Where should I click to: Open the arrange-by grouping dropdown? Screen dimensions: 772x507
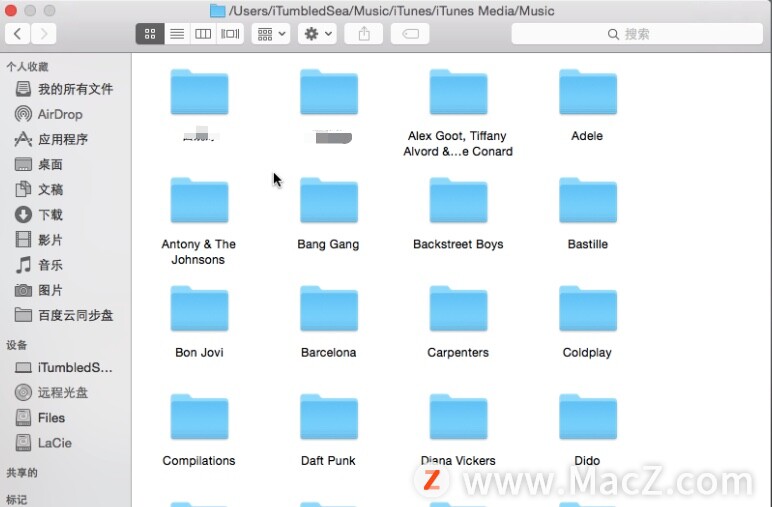(271, 33)
